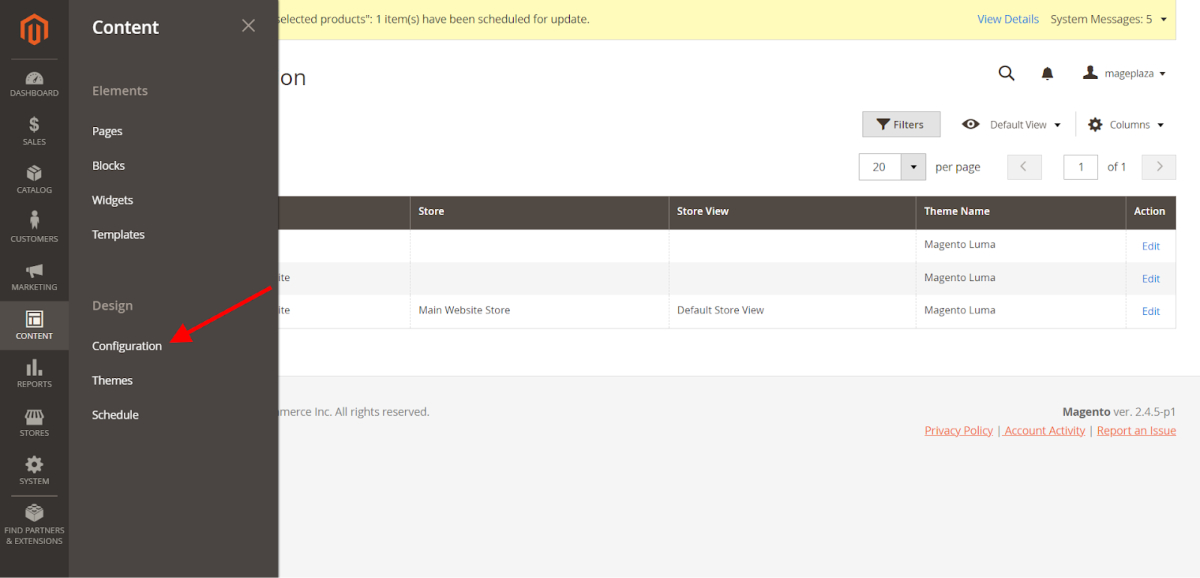Click the Action column header
Screen dimensions: 1200x578
[1150, 212]
